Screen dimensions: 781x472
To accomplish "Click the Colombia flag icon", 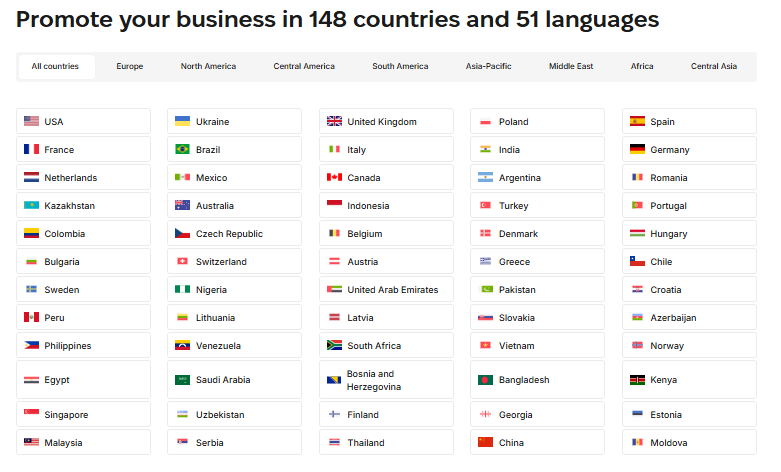I will click(x=31, y=233).
